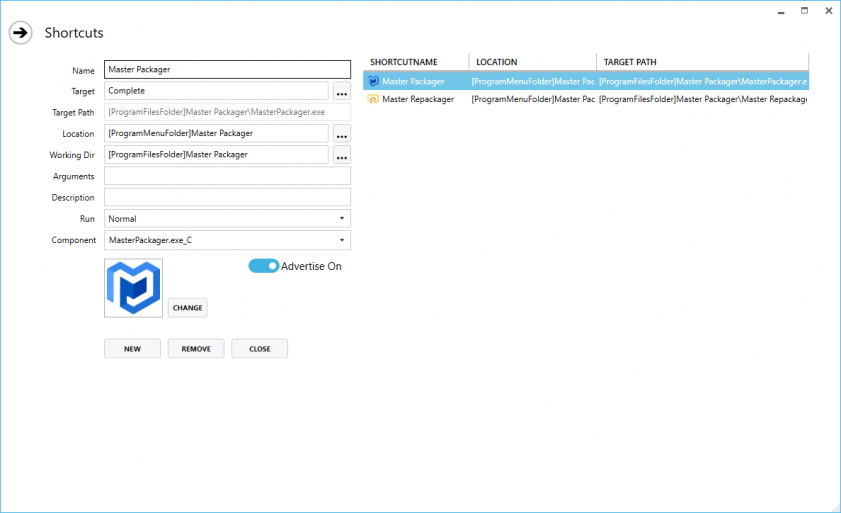Image resolution: width=841 pixels, height=513 pixels.
Task: Click the Master Packager shortcut icon preview
Action: pos(134,288)
